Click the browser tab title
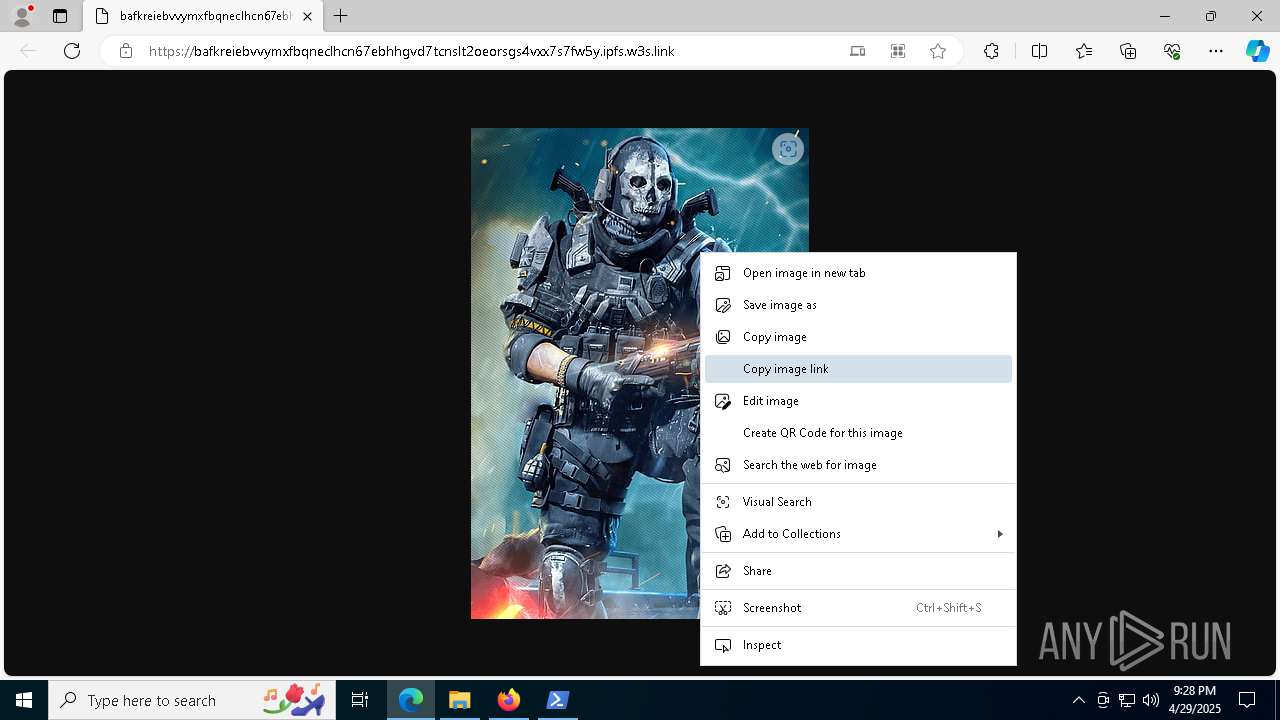The height and width of the screenshot is (720, 1280). 205,16
